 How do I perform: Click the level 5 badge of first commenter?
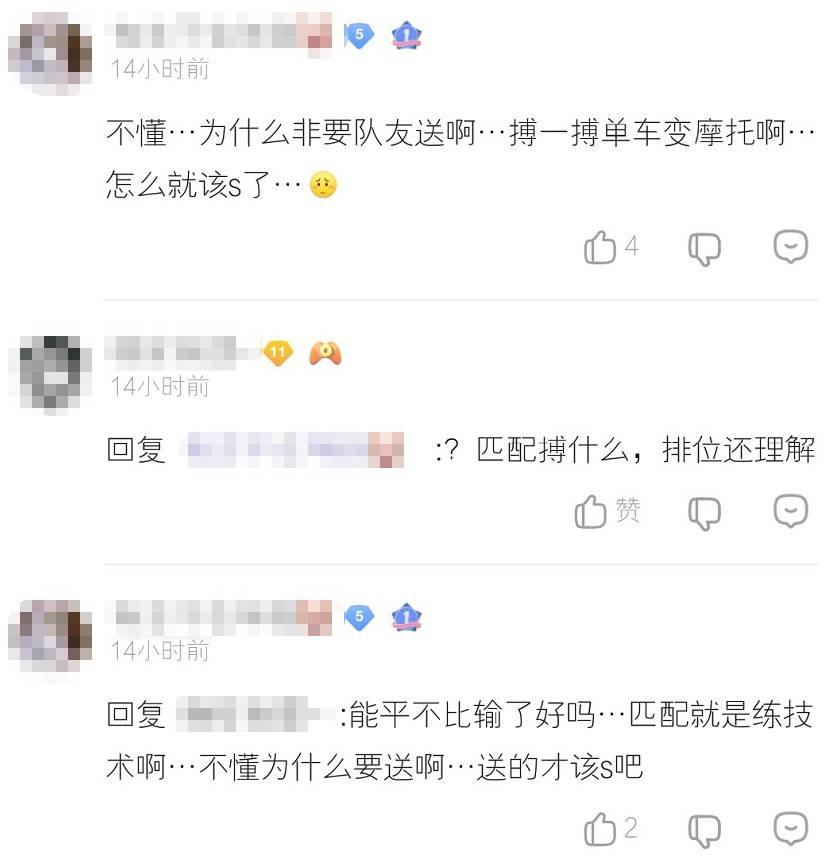tap(359, 35)
